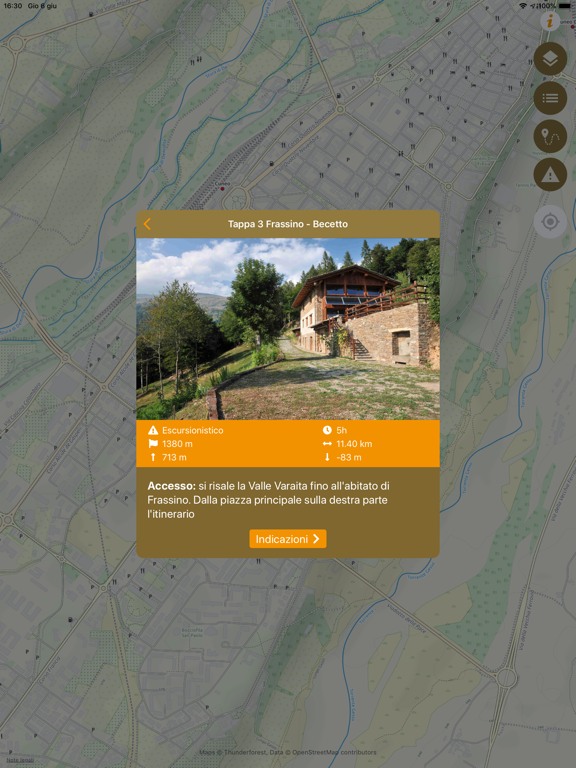Tap the -83 m descent value
This screenshot has width=576, height=768.
tap(349, 457)
